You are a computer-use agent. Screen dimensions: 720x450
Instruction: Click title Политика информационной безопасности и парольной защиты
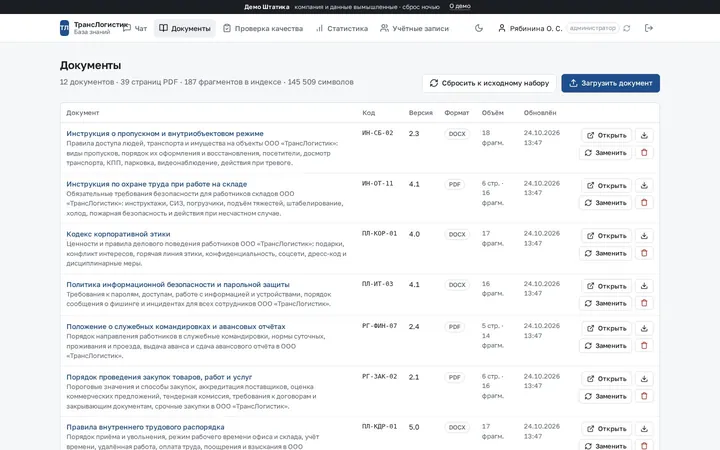178,285
